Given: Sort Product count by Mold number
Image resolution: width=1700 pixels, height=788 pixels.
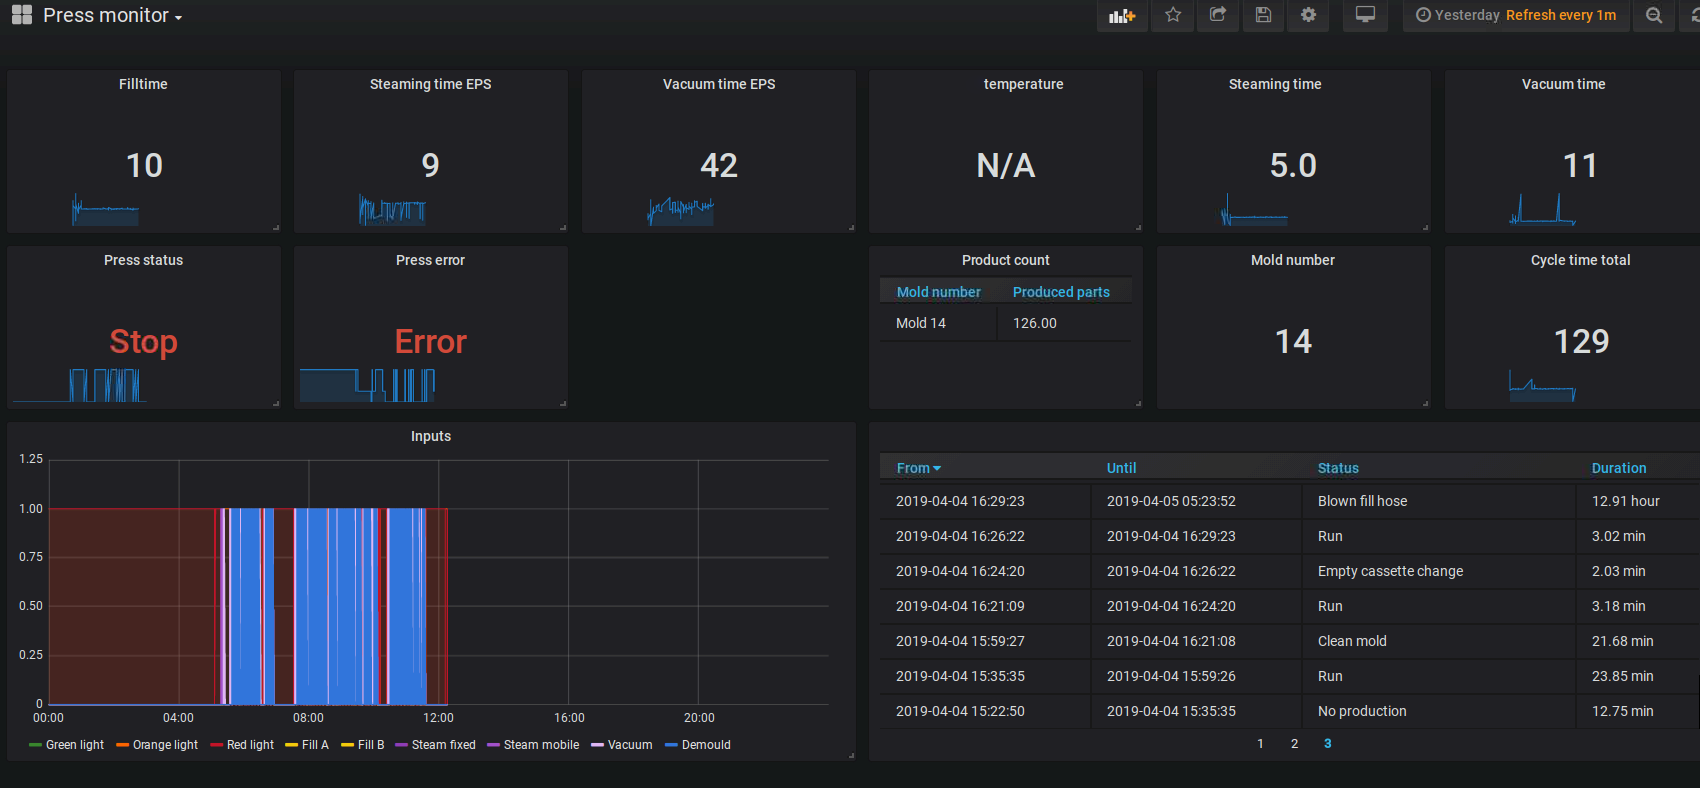Looking at the screenshot, I should pos(938,292).
